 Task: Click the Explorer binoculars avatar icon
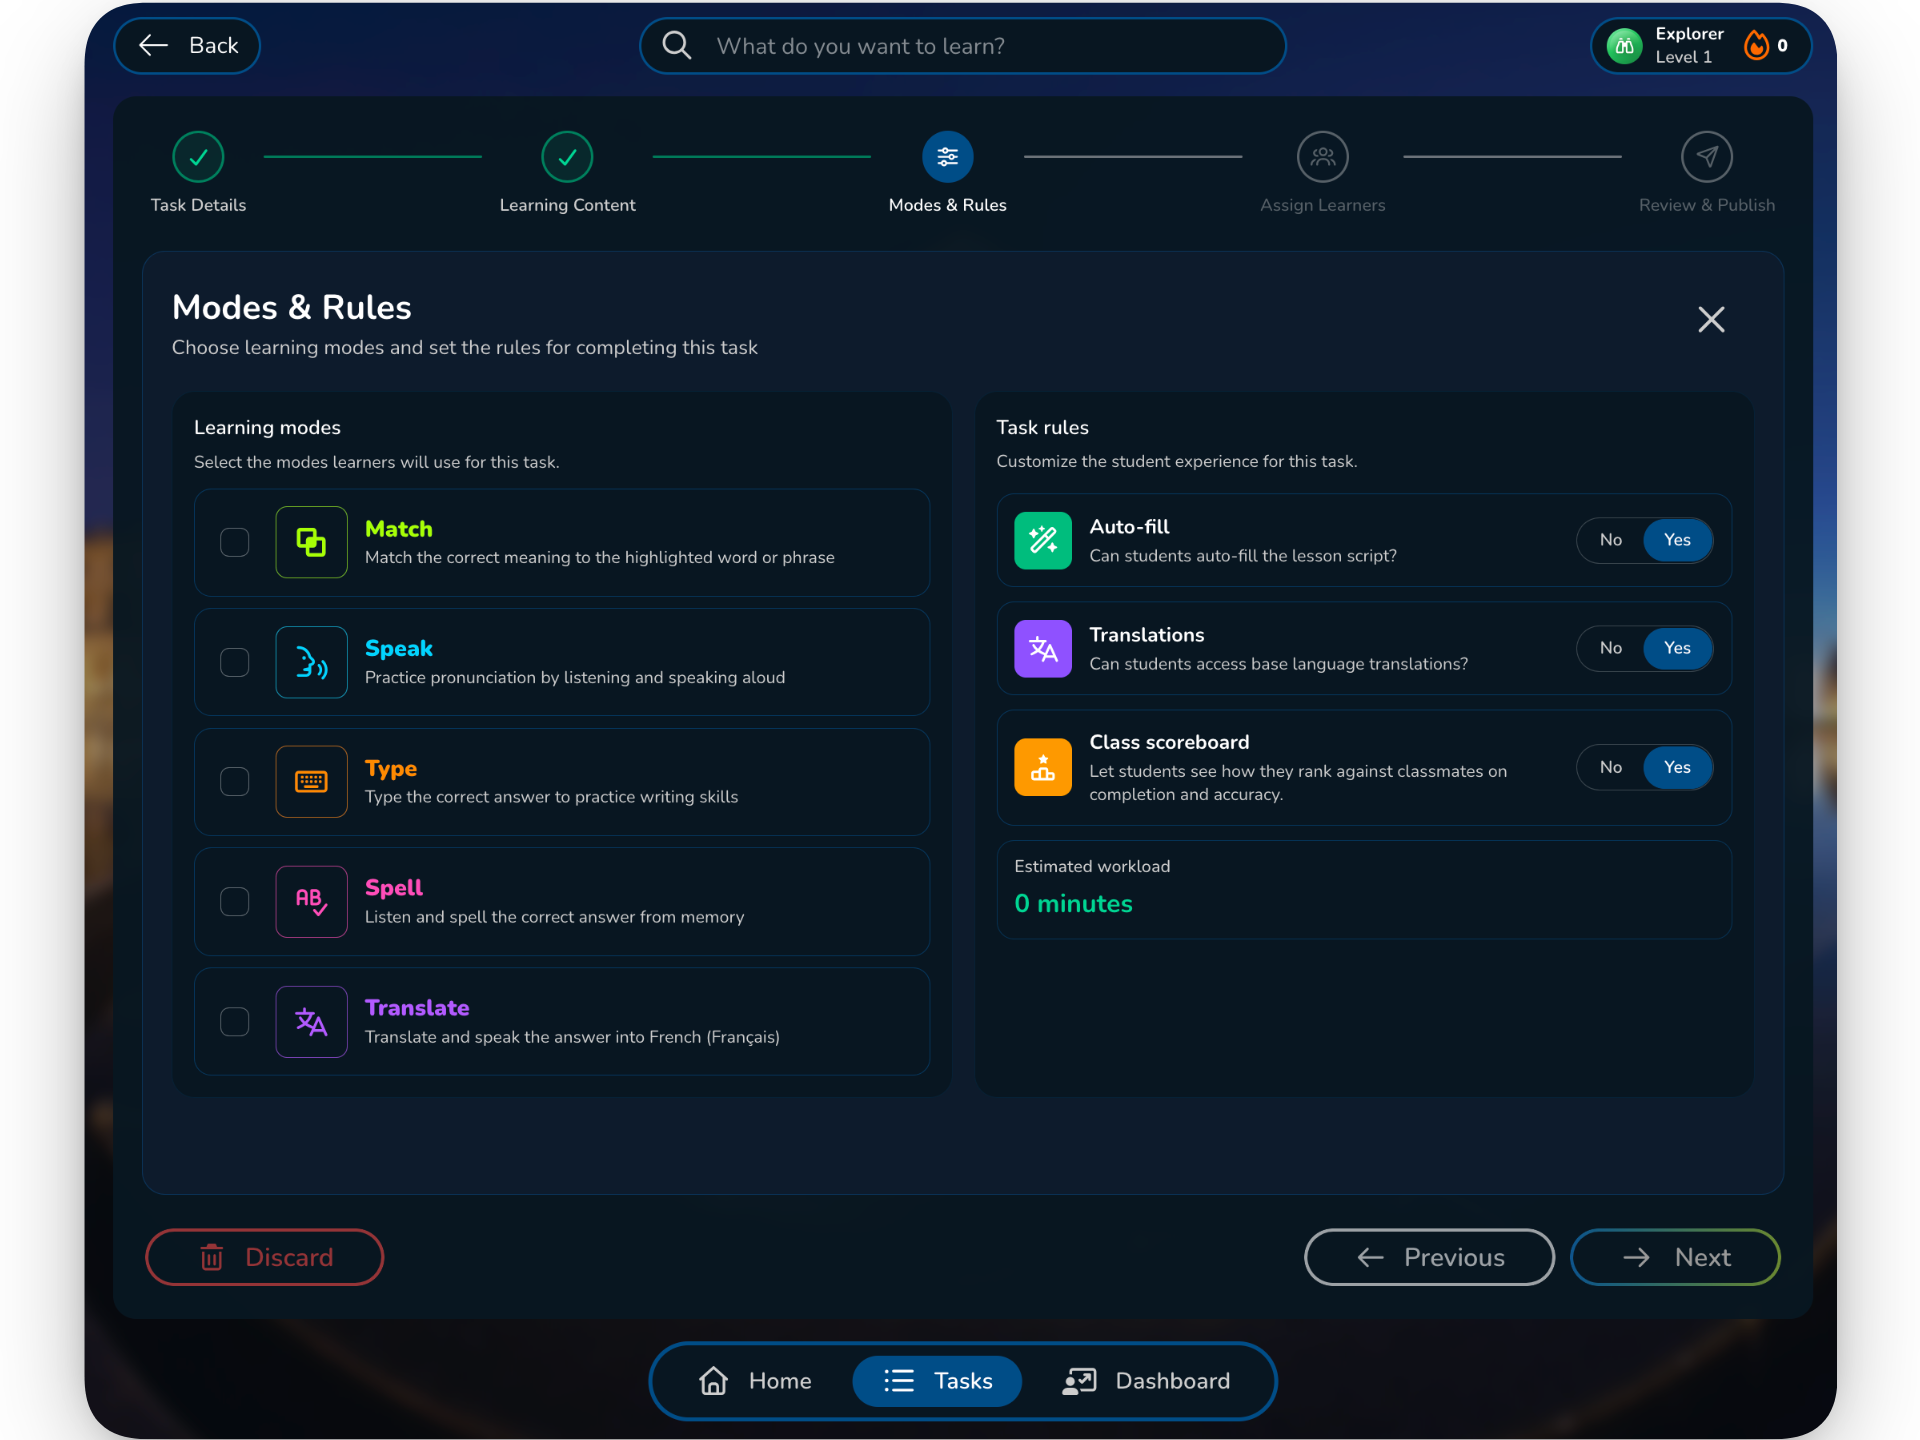point(1625,46)
